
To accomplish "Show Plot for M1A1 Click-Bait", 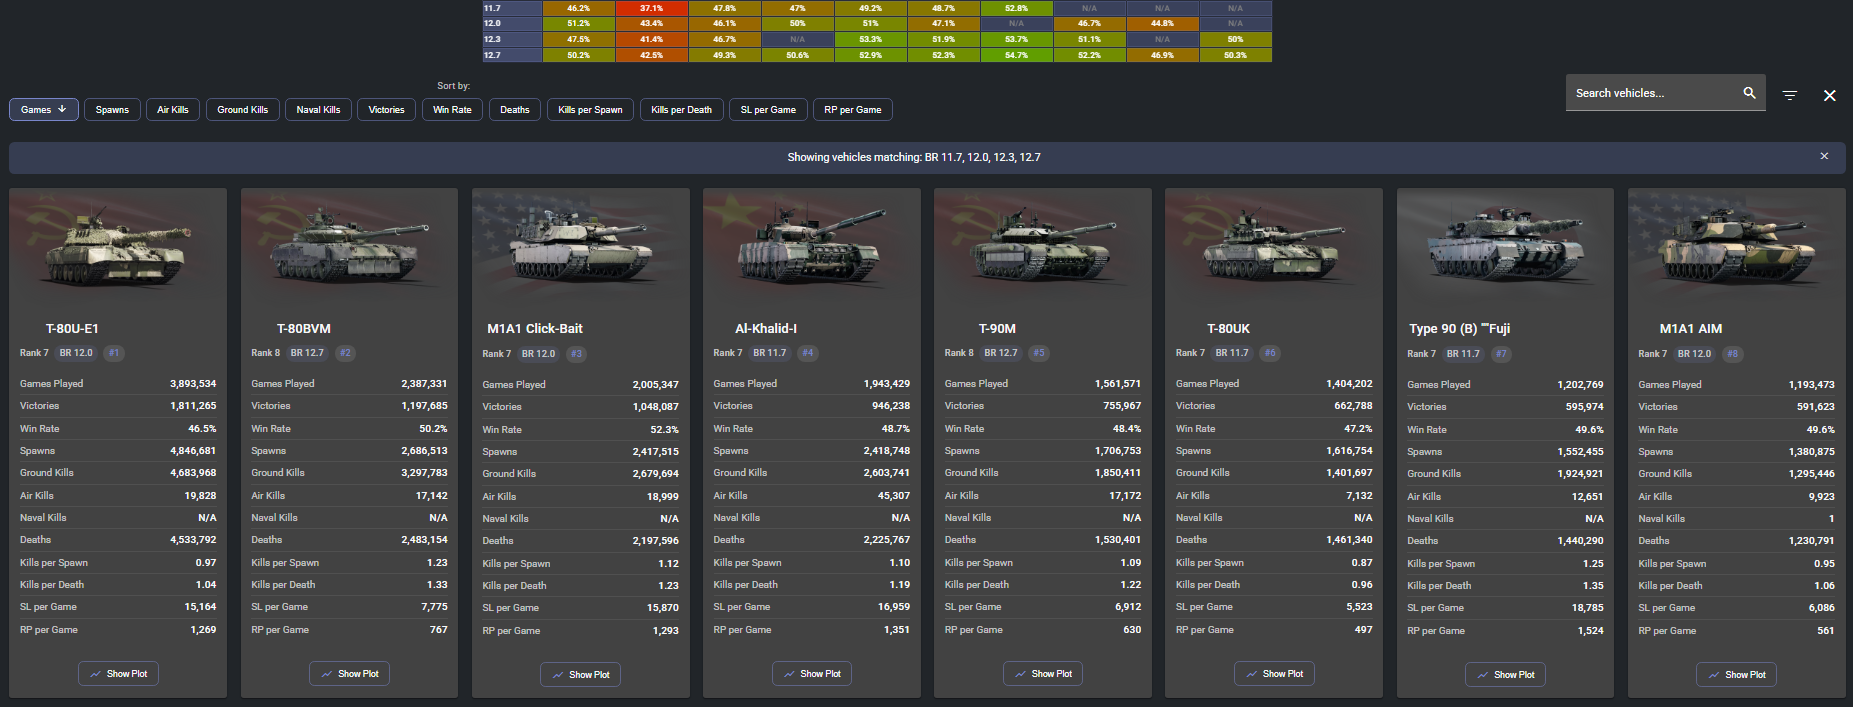I will pyautogui.click(x=580, y=675).
